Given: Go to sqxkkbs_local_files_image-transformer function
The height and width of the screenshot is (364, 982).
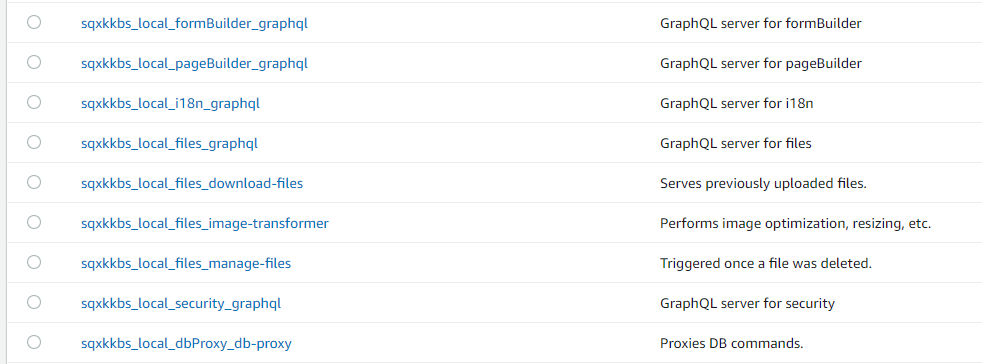Looking at the screenshot, I should pyautogui.click(x=205, y=224).
